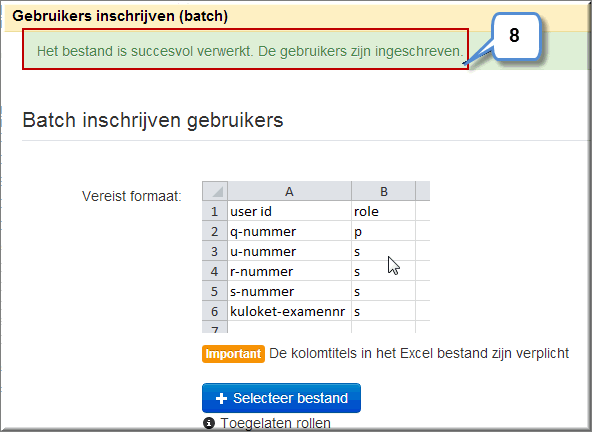
Task: Click the Vereist formaat label
Action: pos(132,196)
